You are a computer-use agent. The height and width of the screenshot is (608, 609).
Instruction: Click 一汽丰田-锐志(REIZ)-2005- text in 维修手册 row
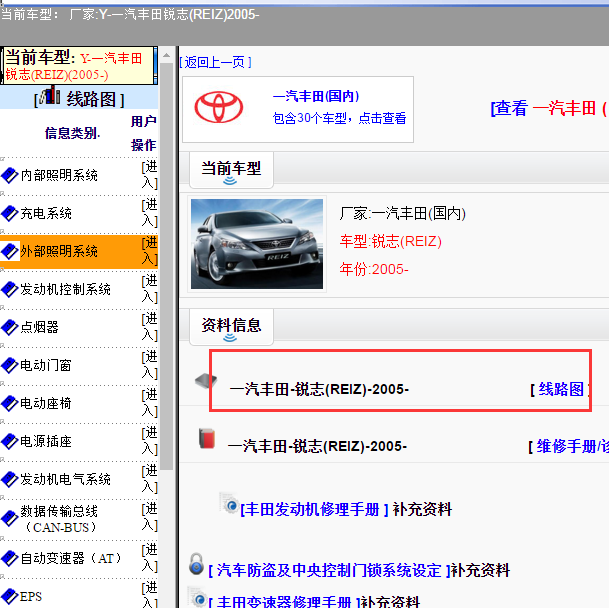click(317, 446)
